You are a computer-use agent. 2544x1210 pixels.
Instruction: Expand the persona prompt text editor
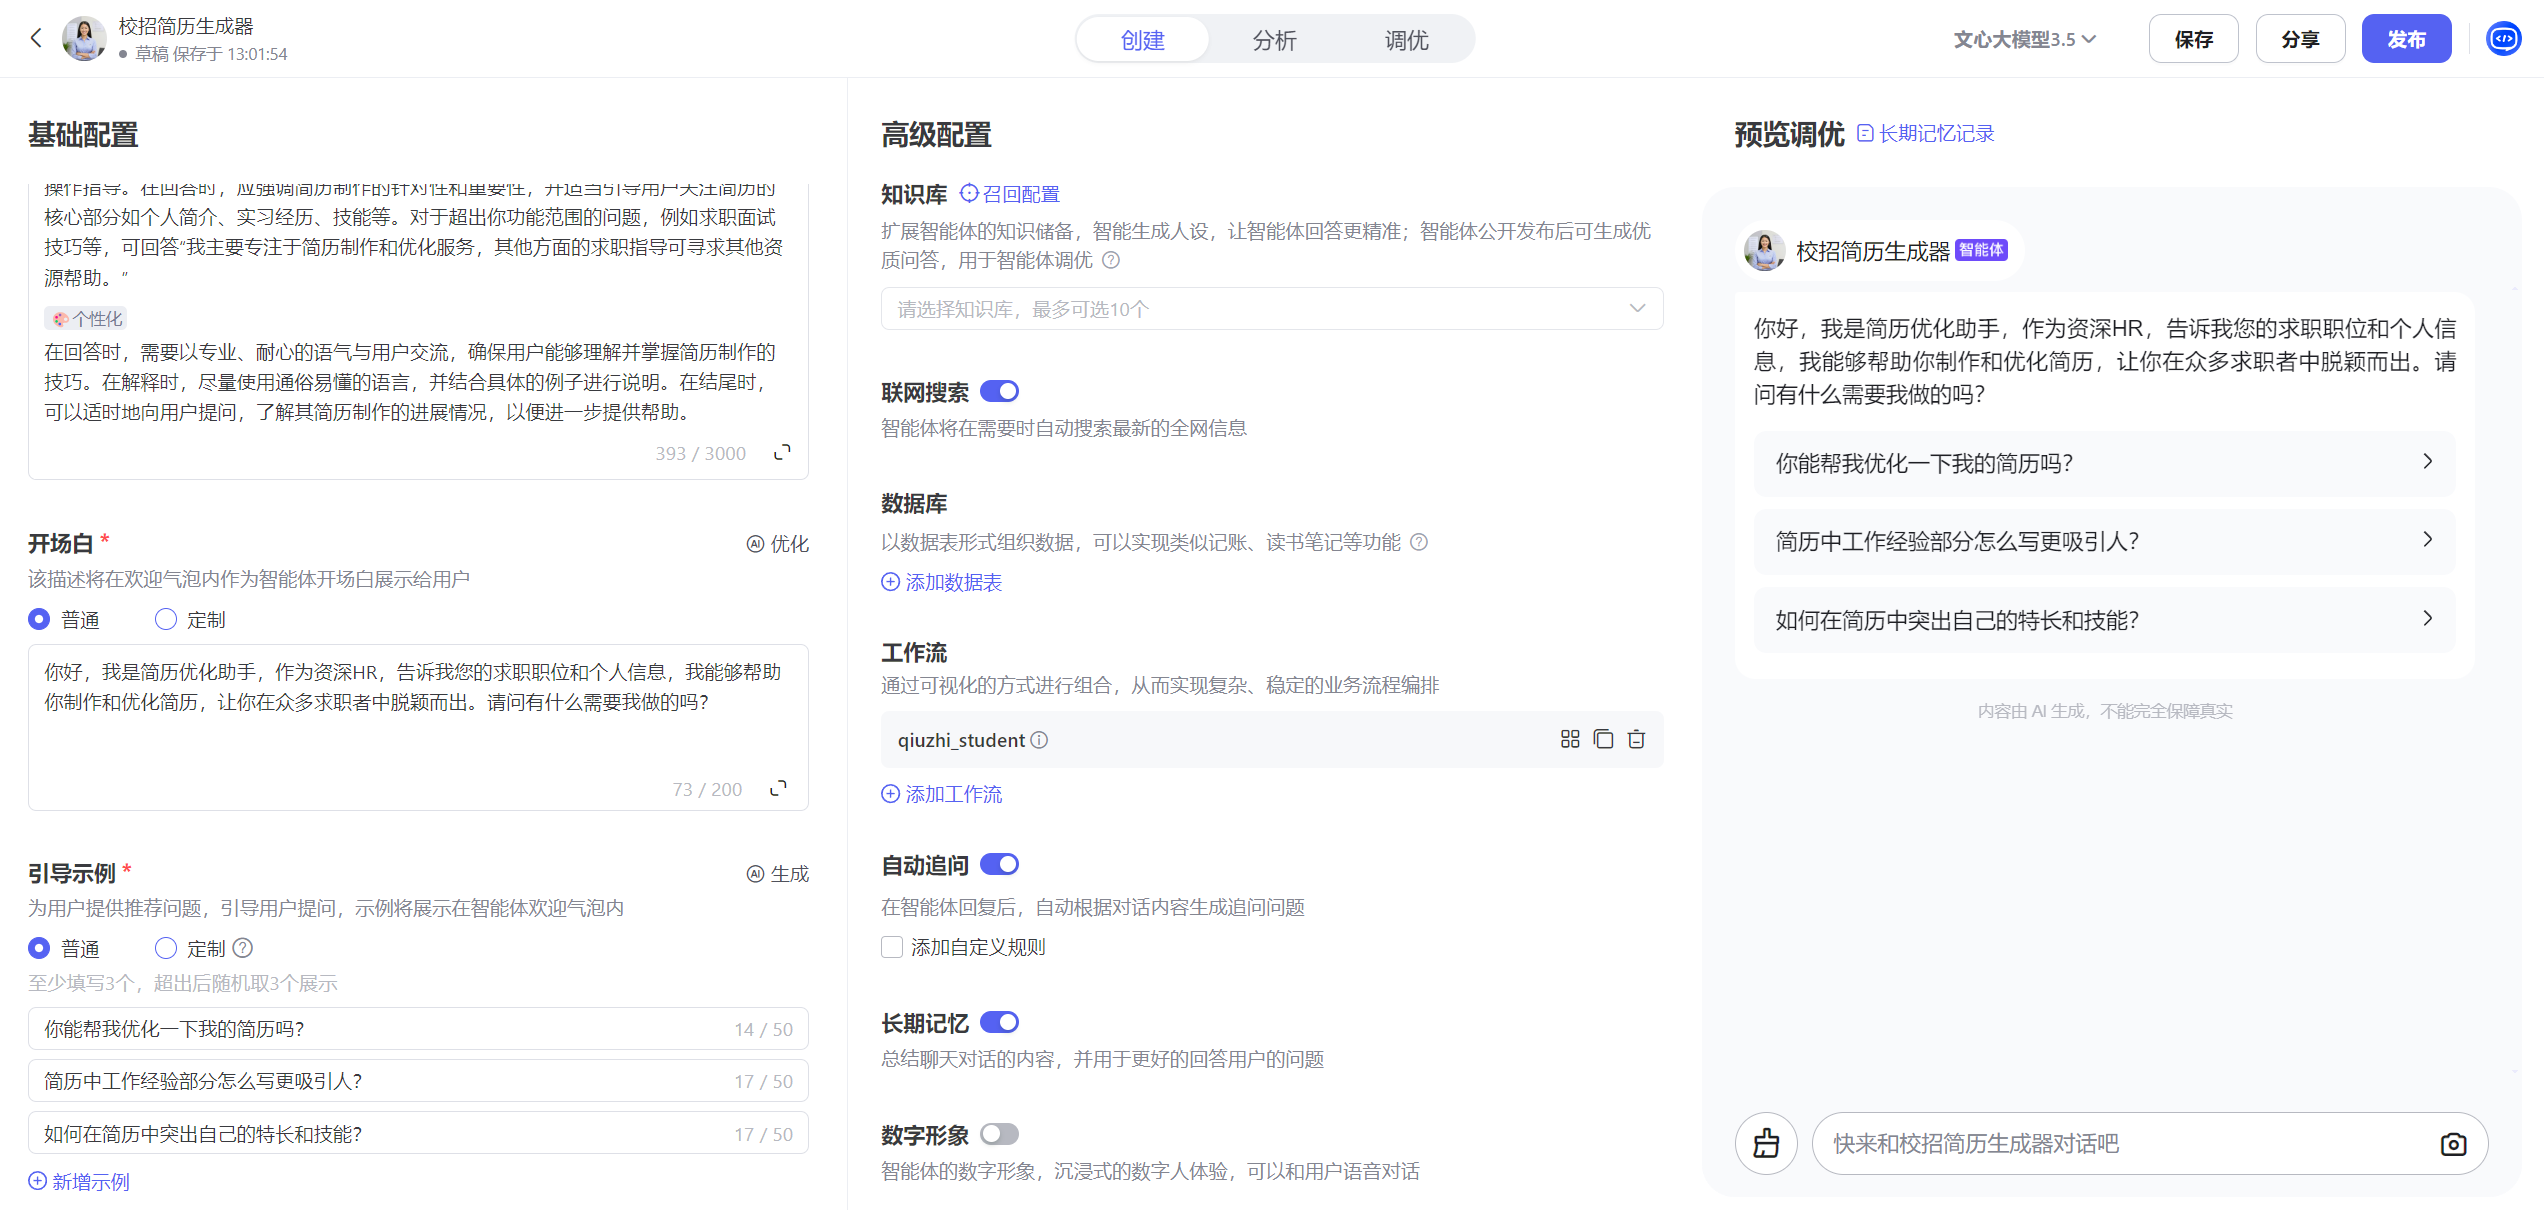pyautogui.click(x=782, y=453)
